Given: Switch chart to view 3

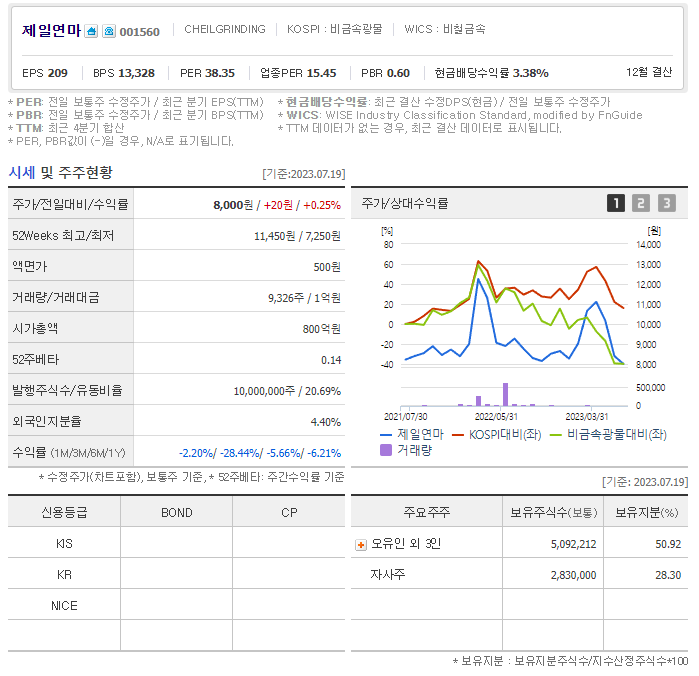Looking at the screenshot, I should [x=666, y=203].
